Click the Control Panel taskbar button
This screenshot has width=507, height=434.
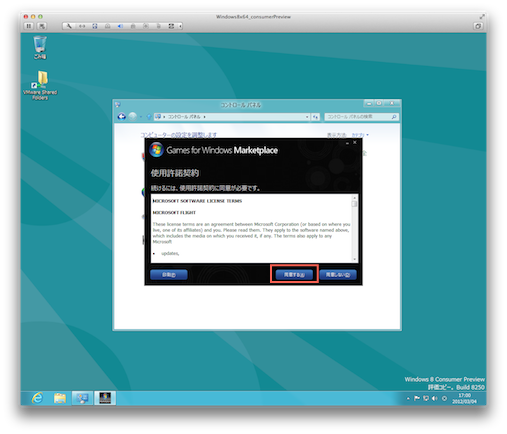pos(82,398)
